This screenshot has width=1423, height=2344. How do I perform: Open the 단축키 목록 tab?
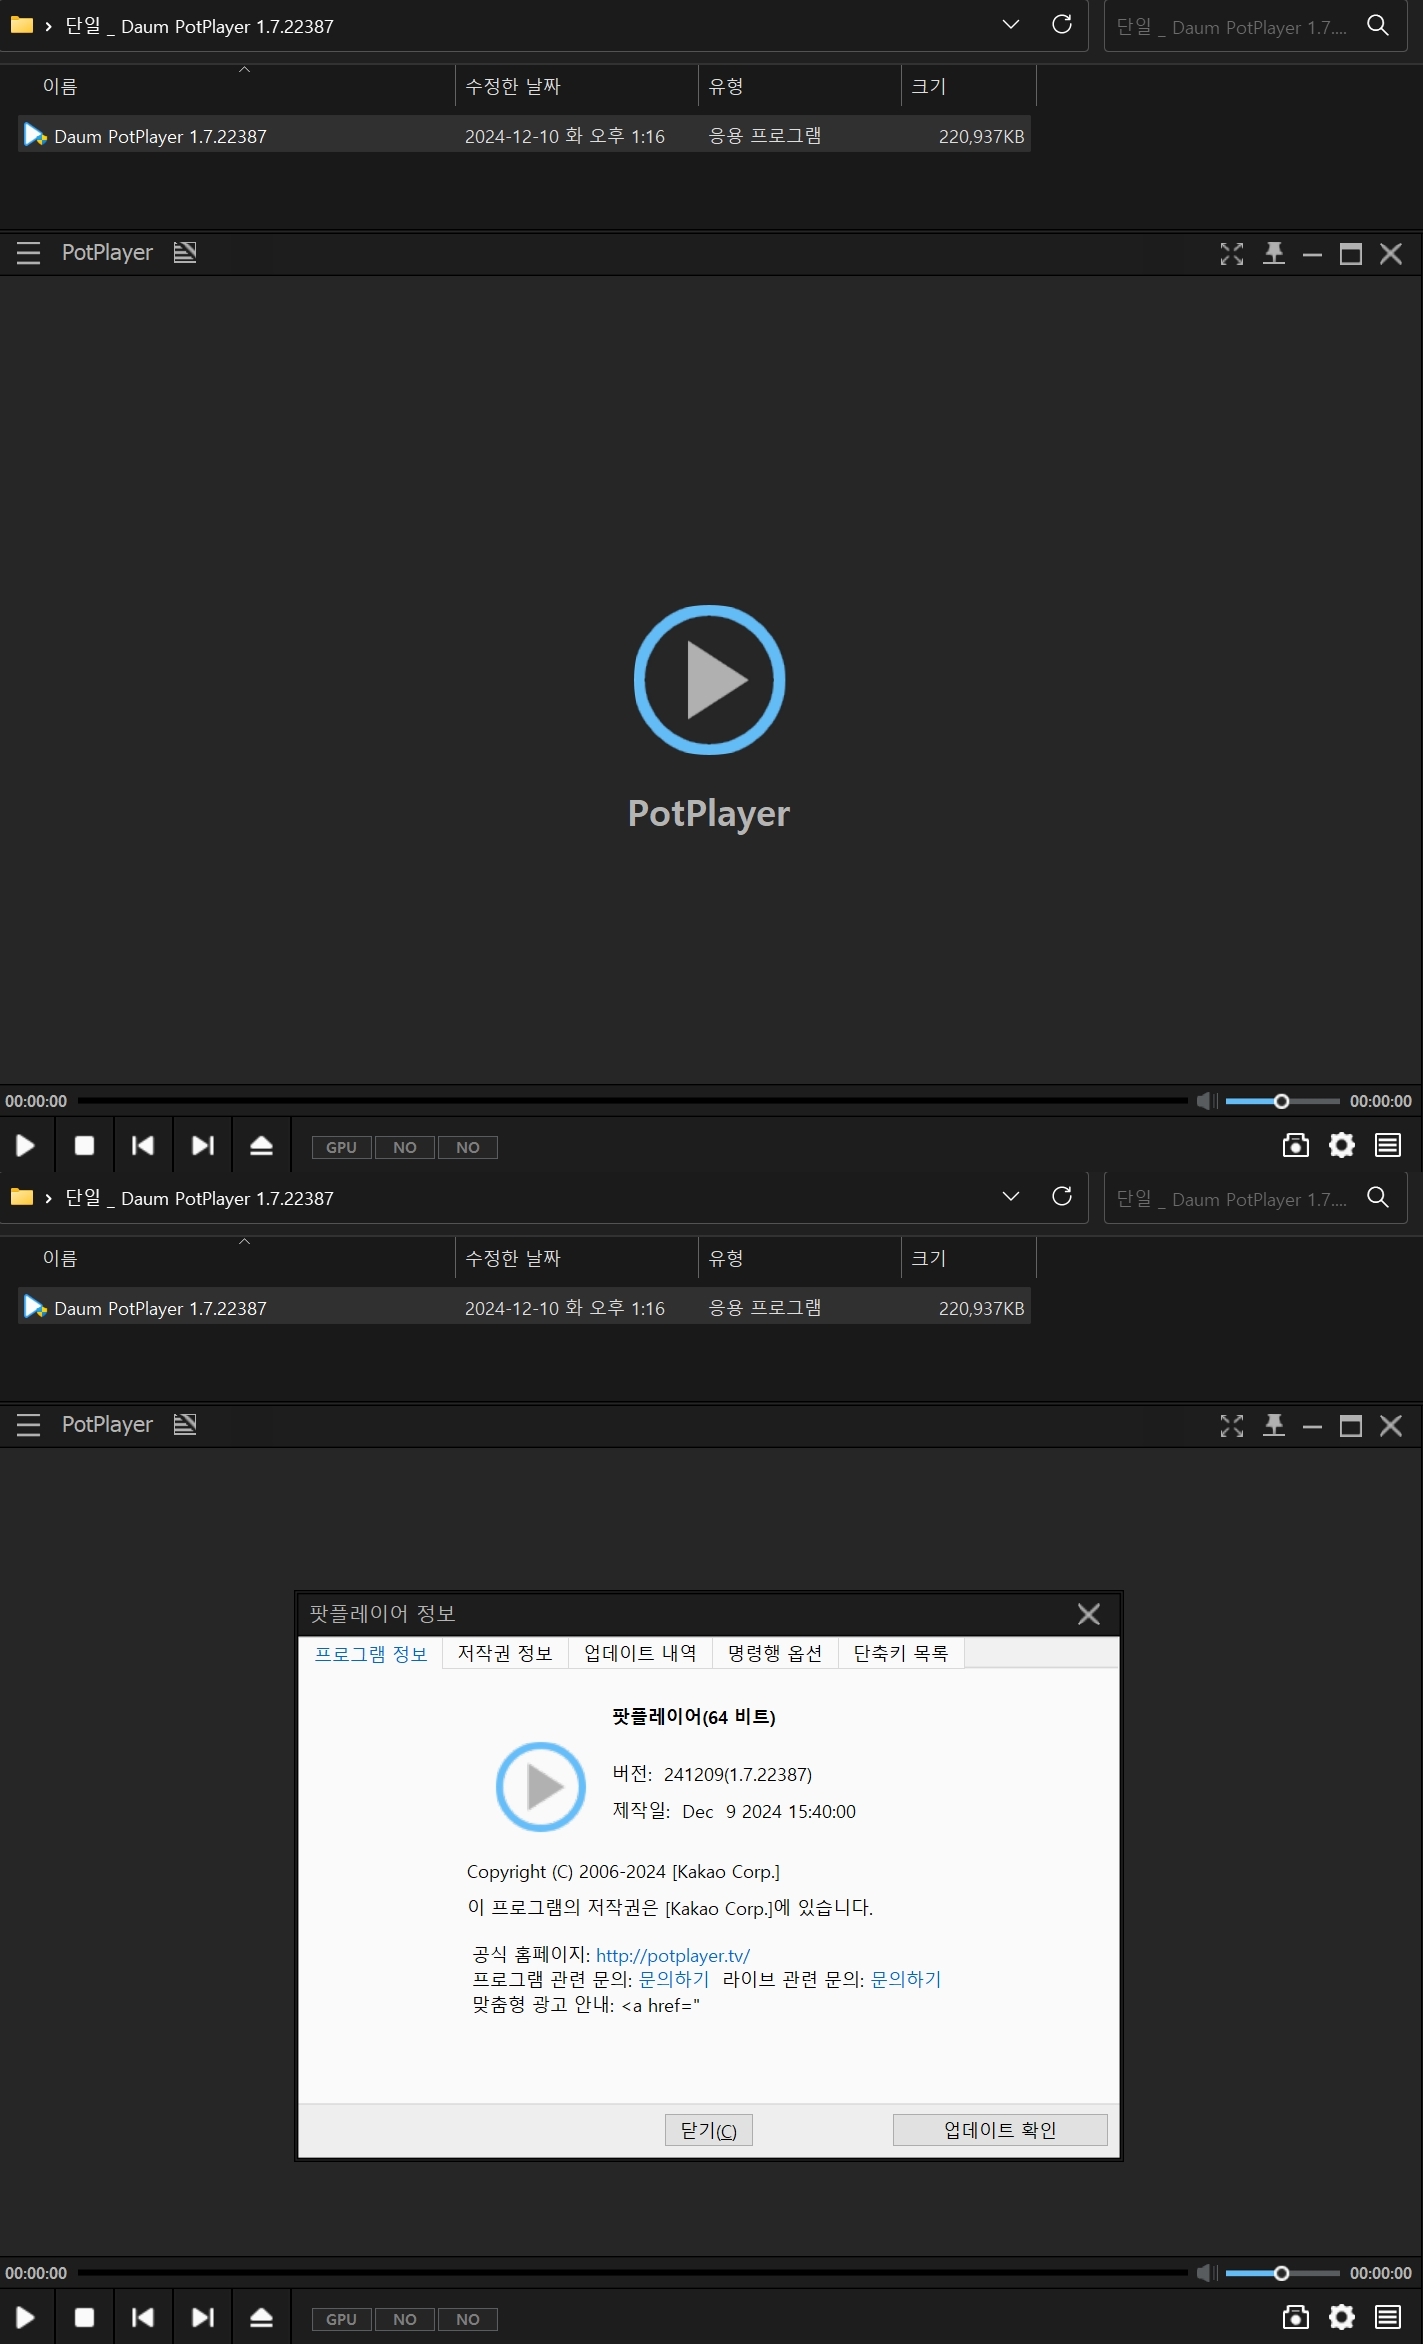[x=900, y=1653]
